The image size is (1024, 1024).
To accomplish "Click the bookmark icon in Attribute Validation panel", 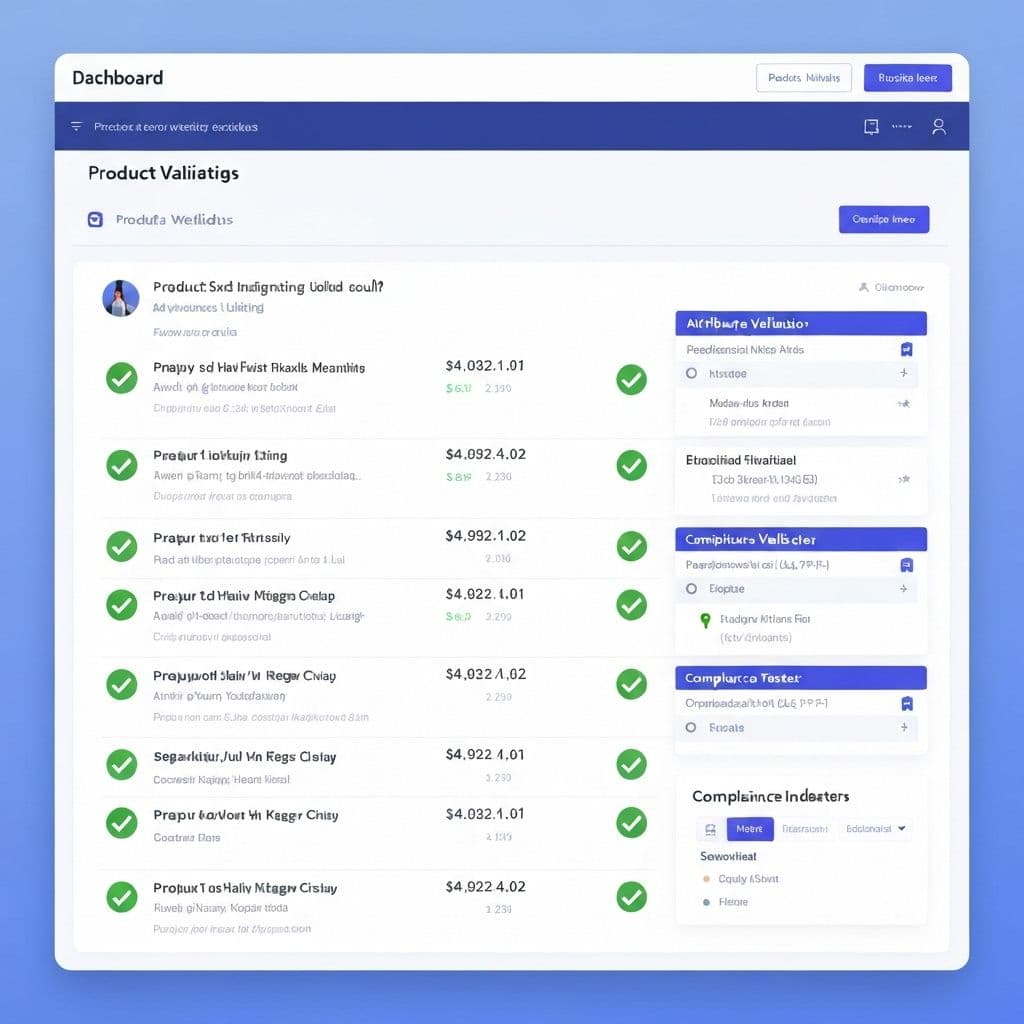I will [x=906, y=350].
